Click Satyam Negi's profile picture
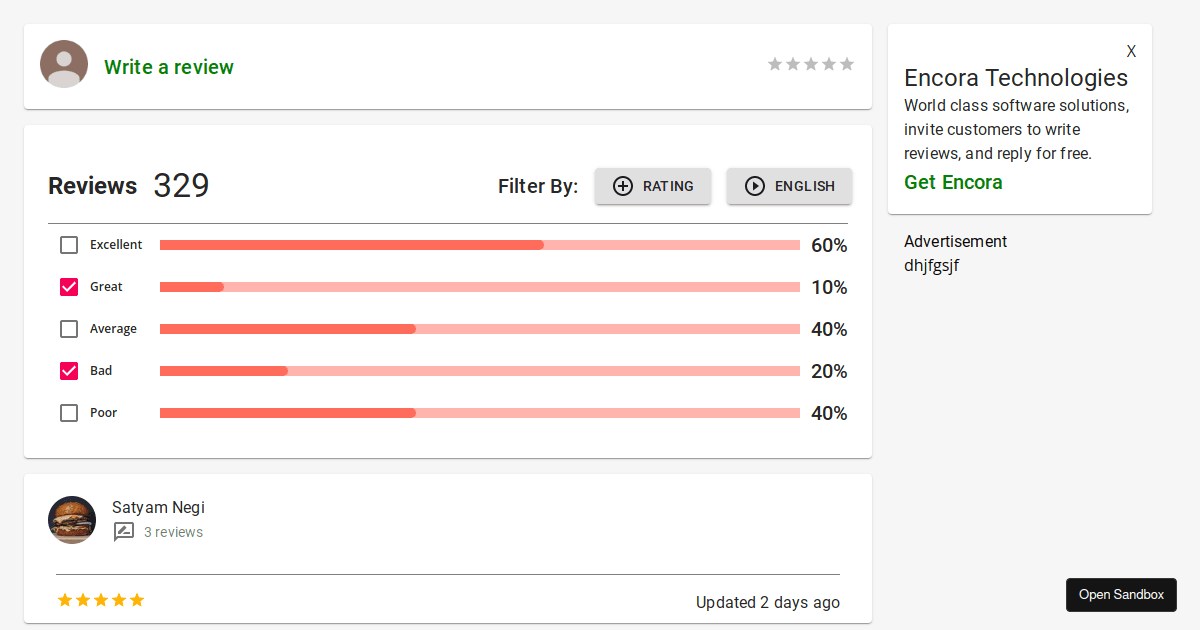The width and height of the screenshot is (1200, 630). (x=72, y=520)
